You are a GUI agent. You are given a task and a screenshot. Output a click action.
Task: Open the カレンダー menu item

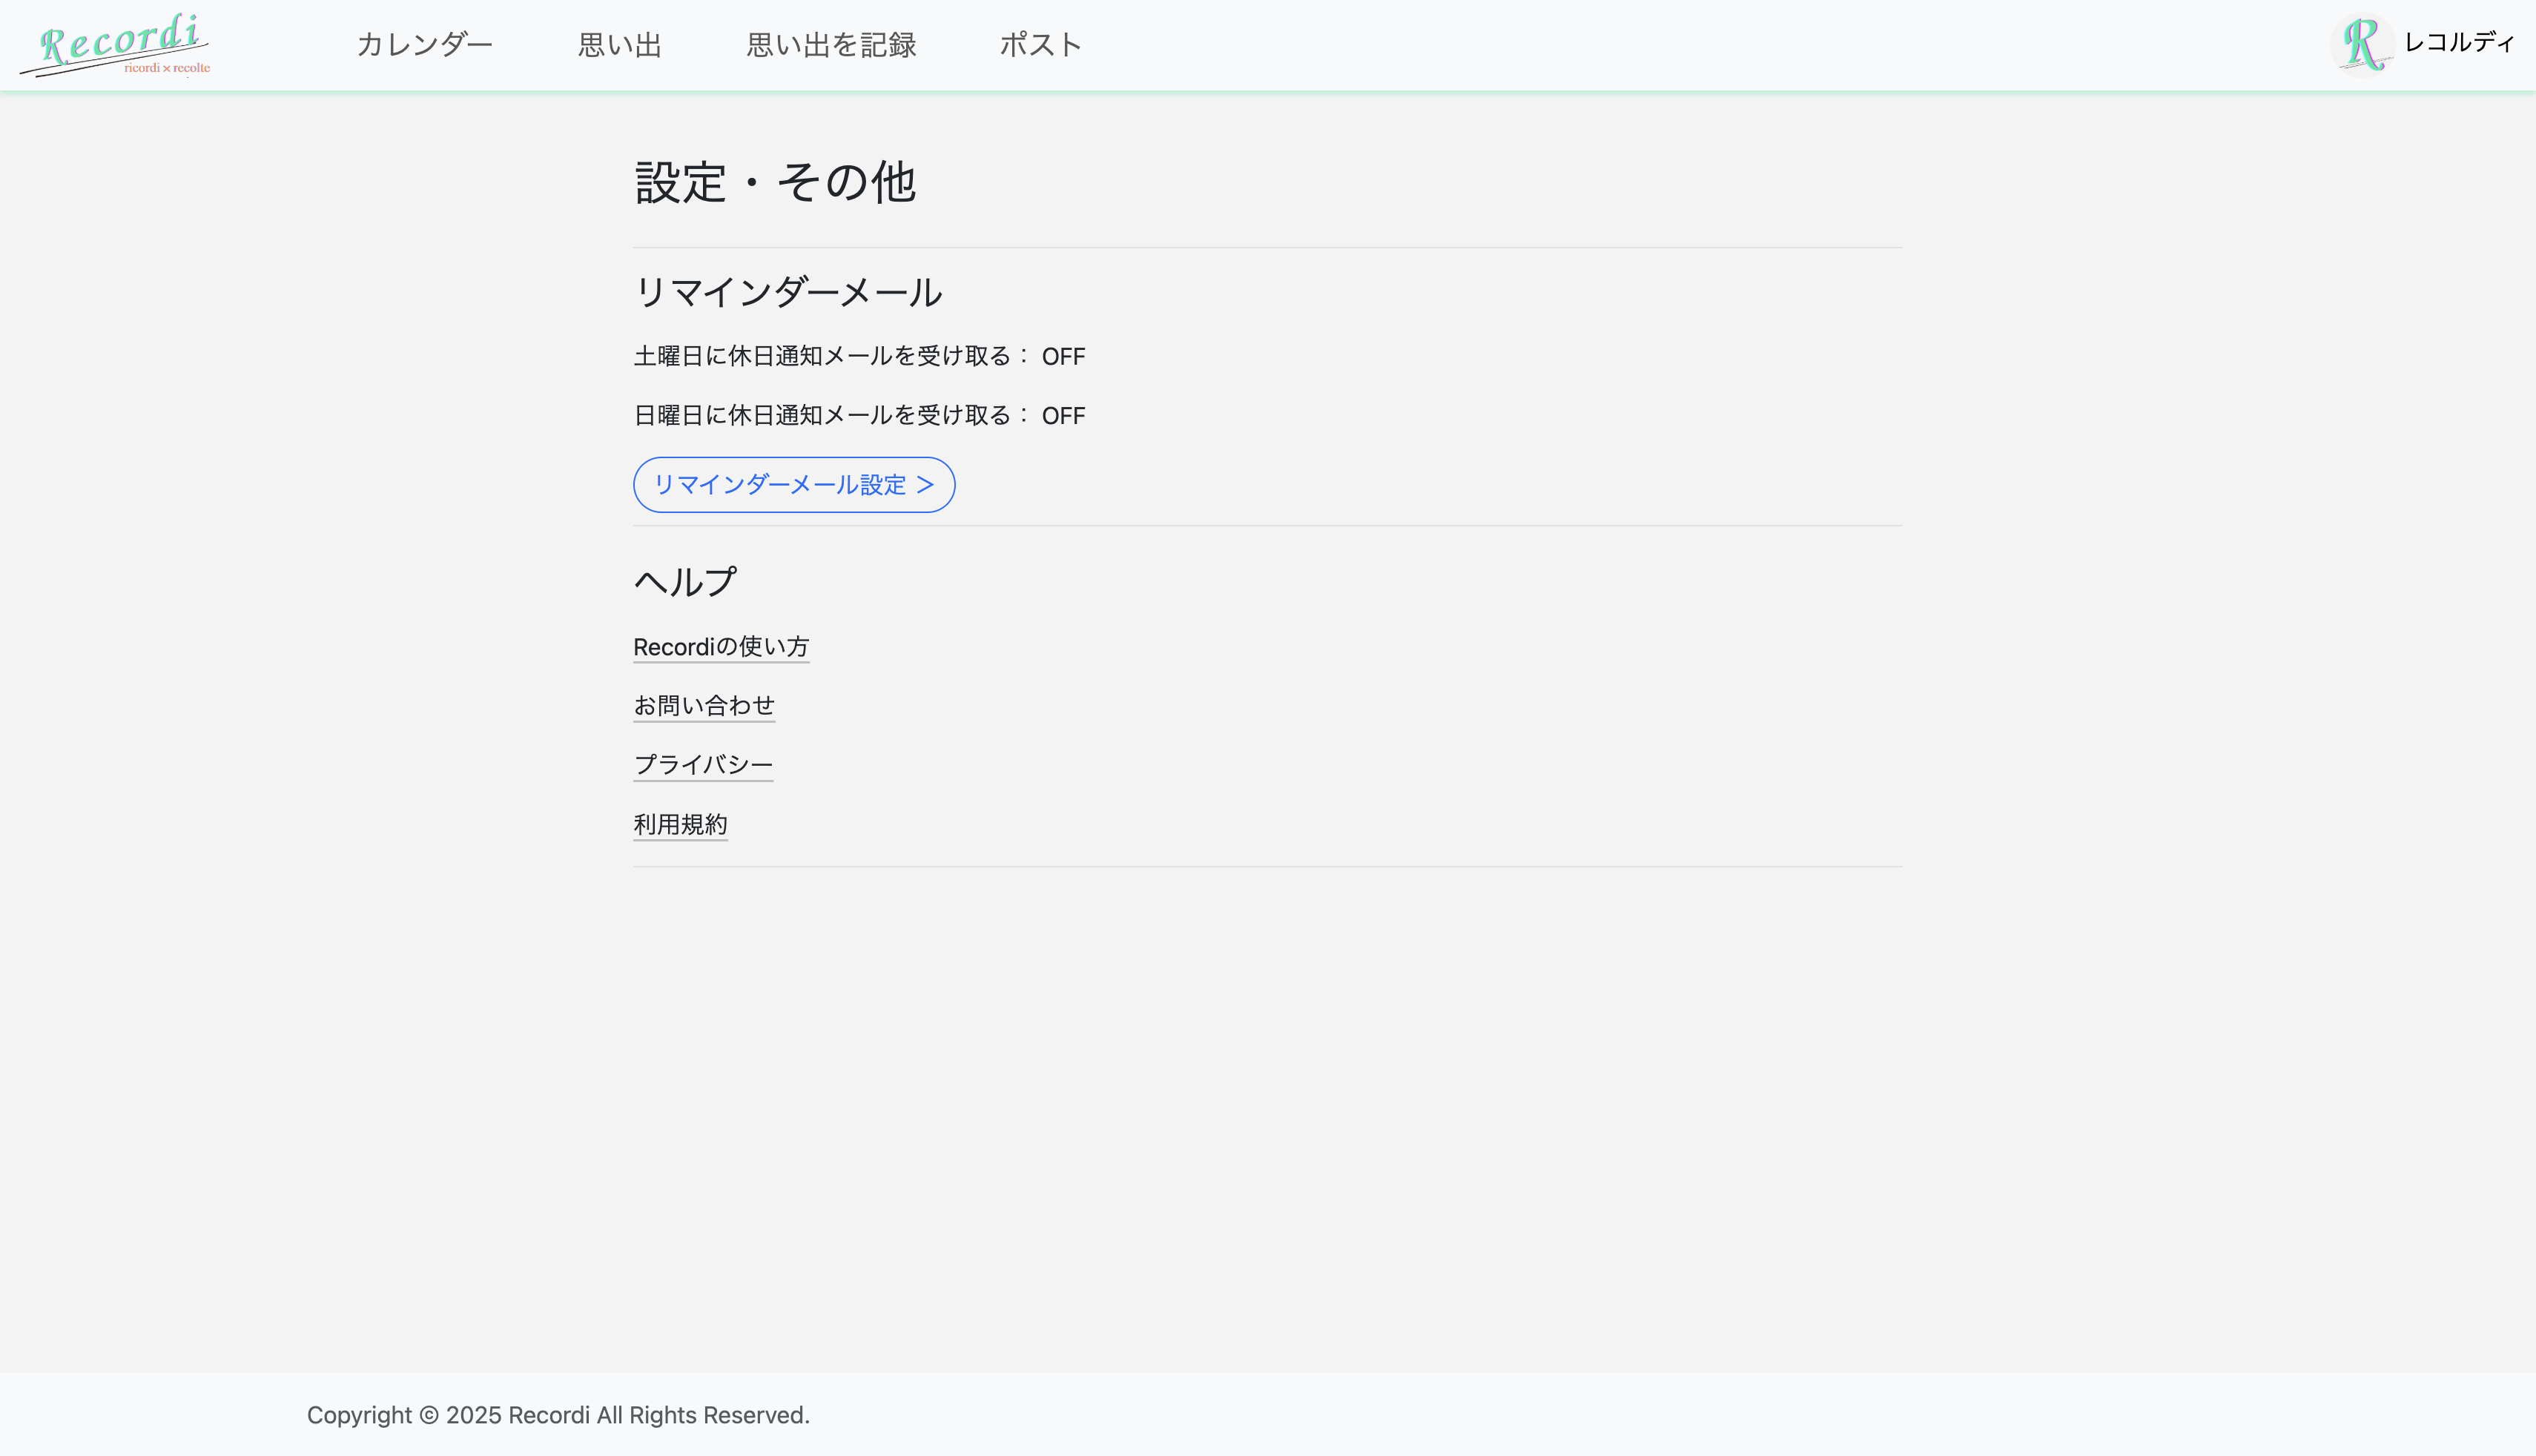(425, 45)
